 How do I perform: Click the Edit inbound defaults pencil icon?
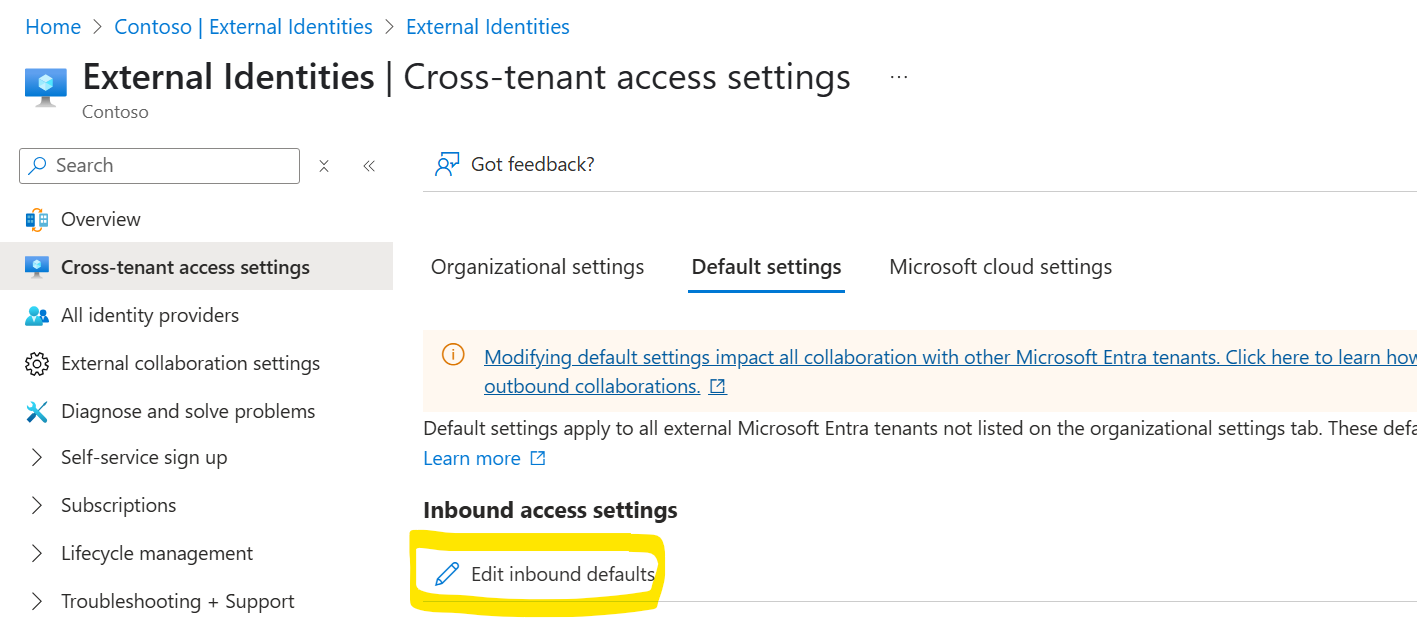446,573
